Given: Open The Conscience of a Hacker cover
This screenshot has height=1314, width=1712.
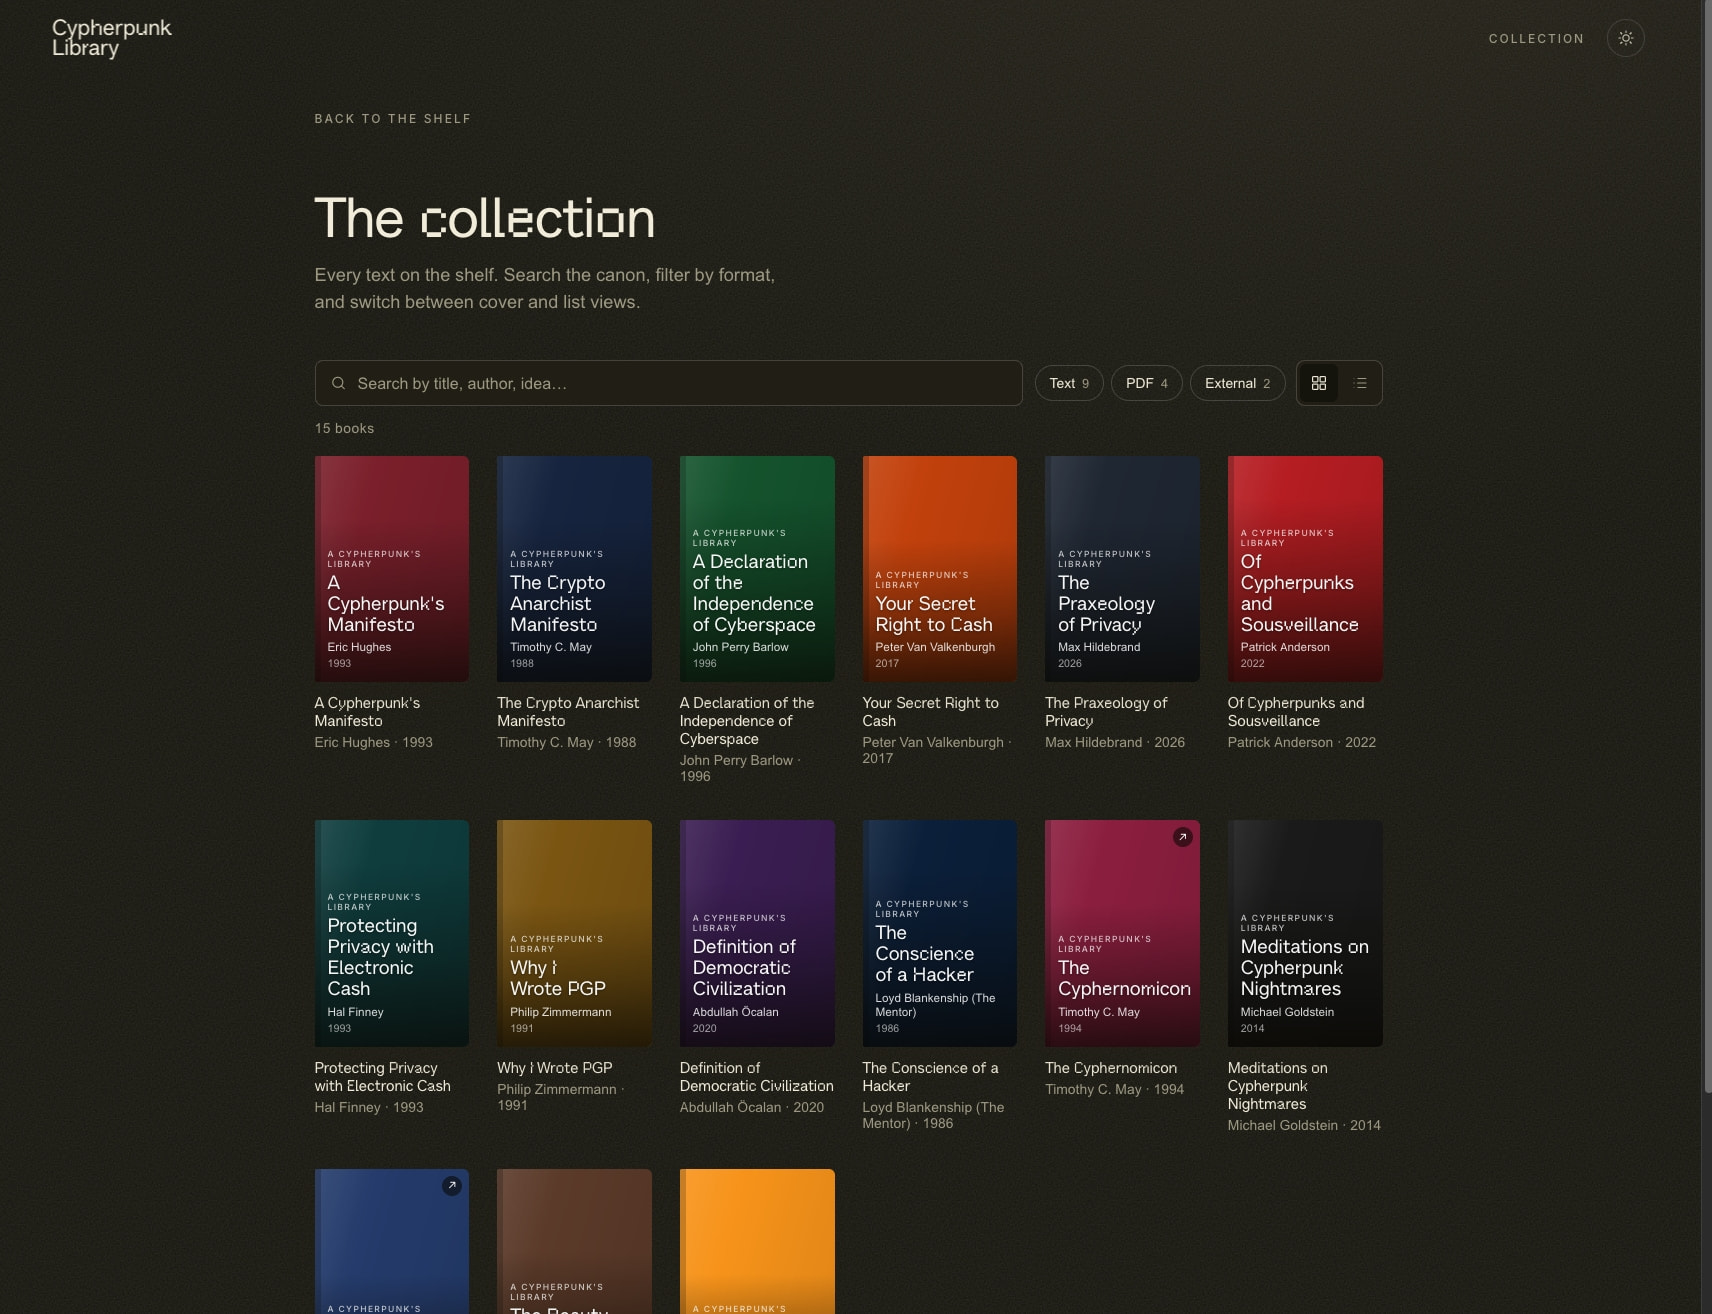Looking at the screenshot, I should [x=939, y=933].
